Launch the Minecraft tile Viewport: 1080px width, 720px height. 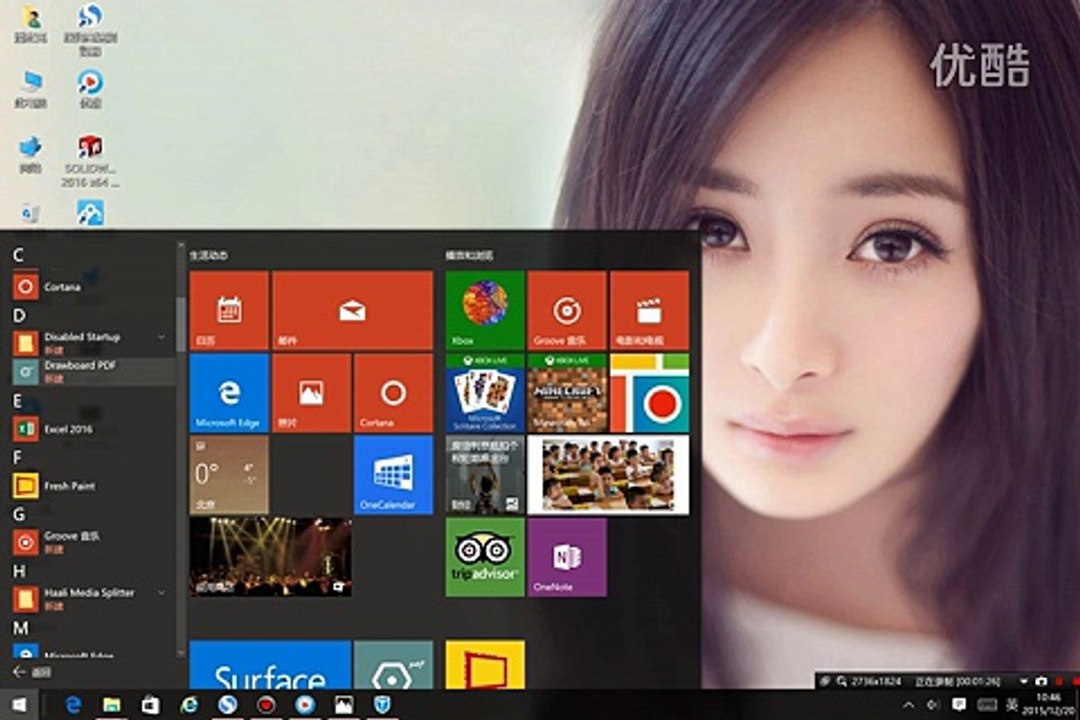pos(567,393)
